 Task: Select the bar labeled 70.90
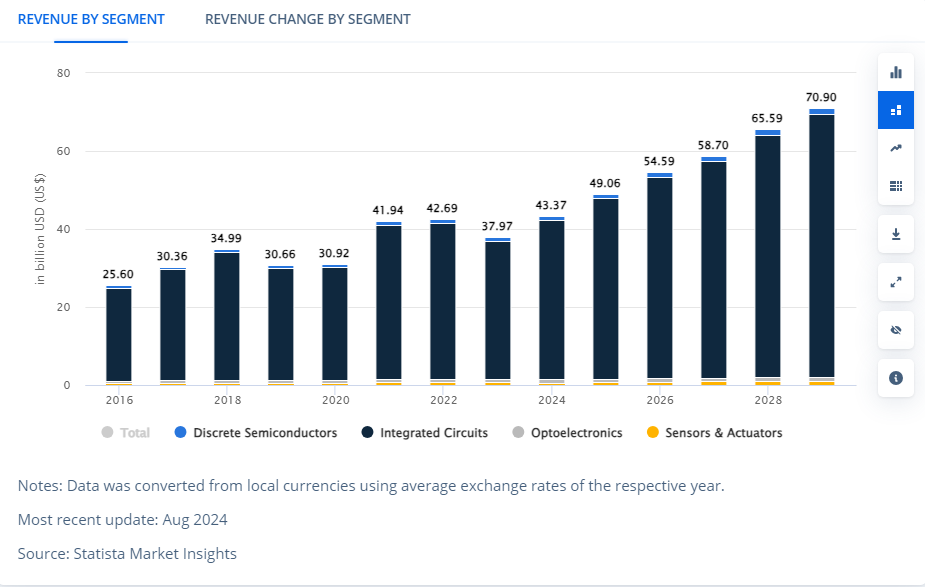(822, 247)
